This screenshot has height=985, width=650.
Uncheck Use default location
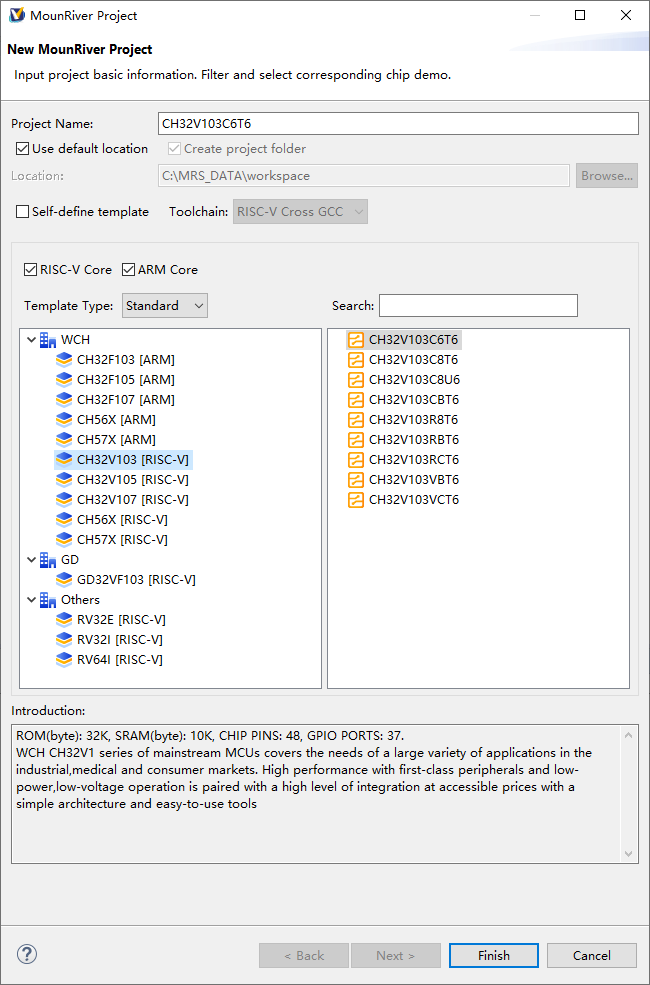(23, 149)
